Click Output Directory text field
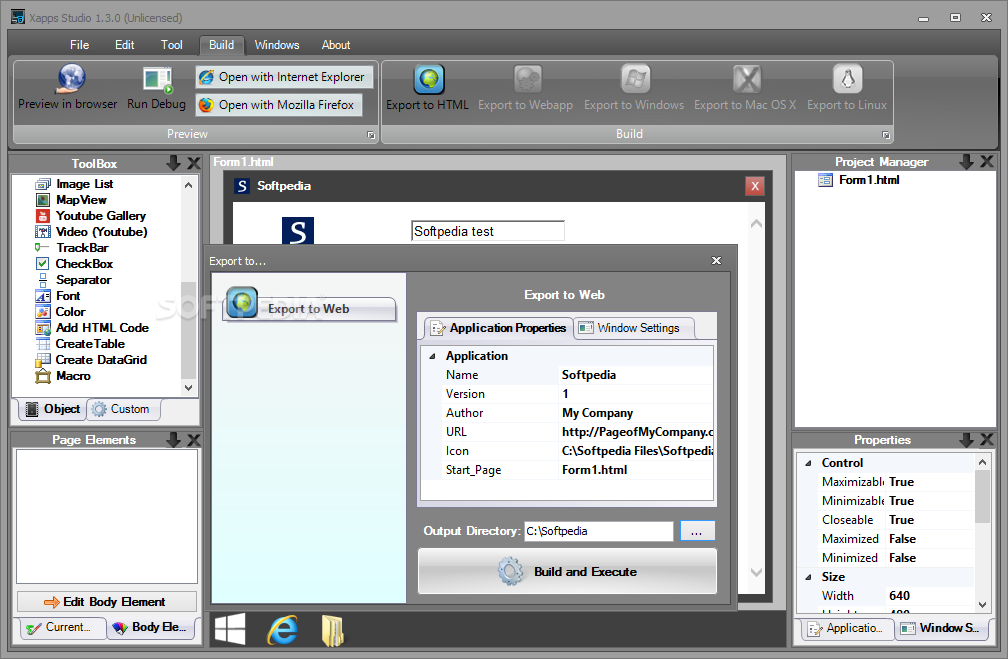Screen dimensions: 1008x659 598,531
